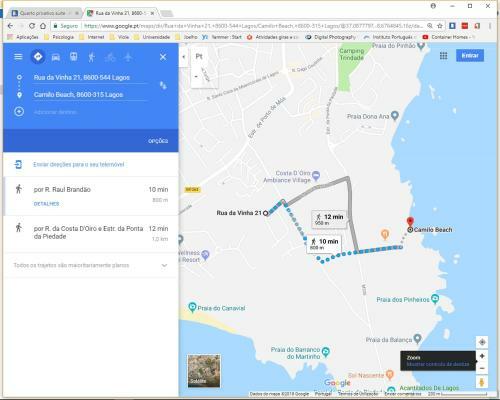Select the driving travel mode icon

click(x=56, y=57)
